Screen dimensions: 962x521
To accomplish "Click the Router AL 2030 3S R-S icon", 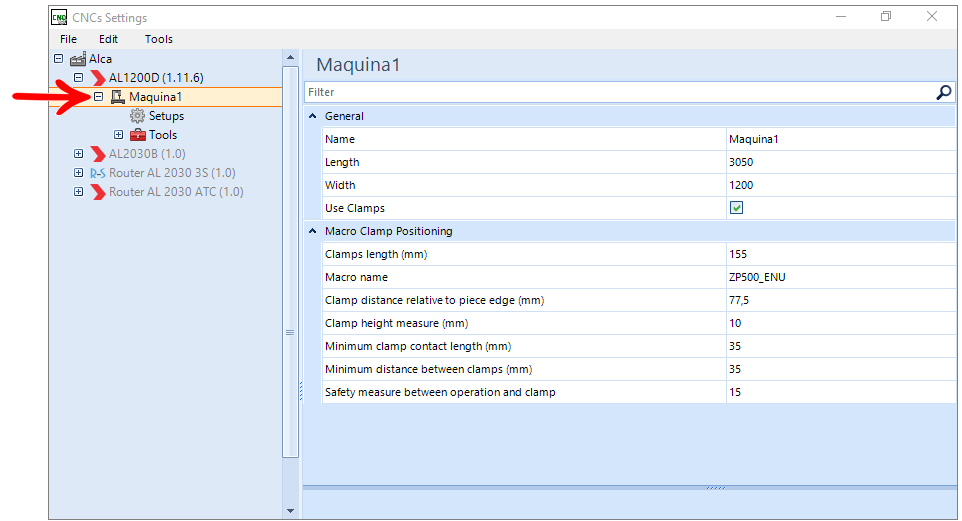I will [x=98, y=173].
